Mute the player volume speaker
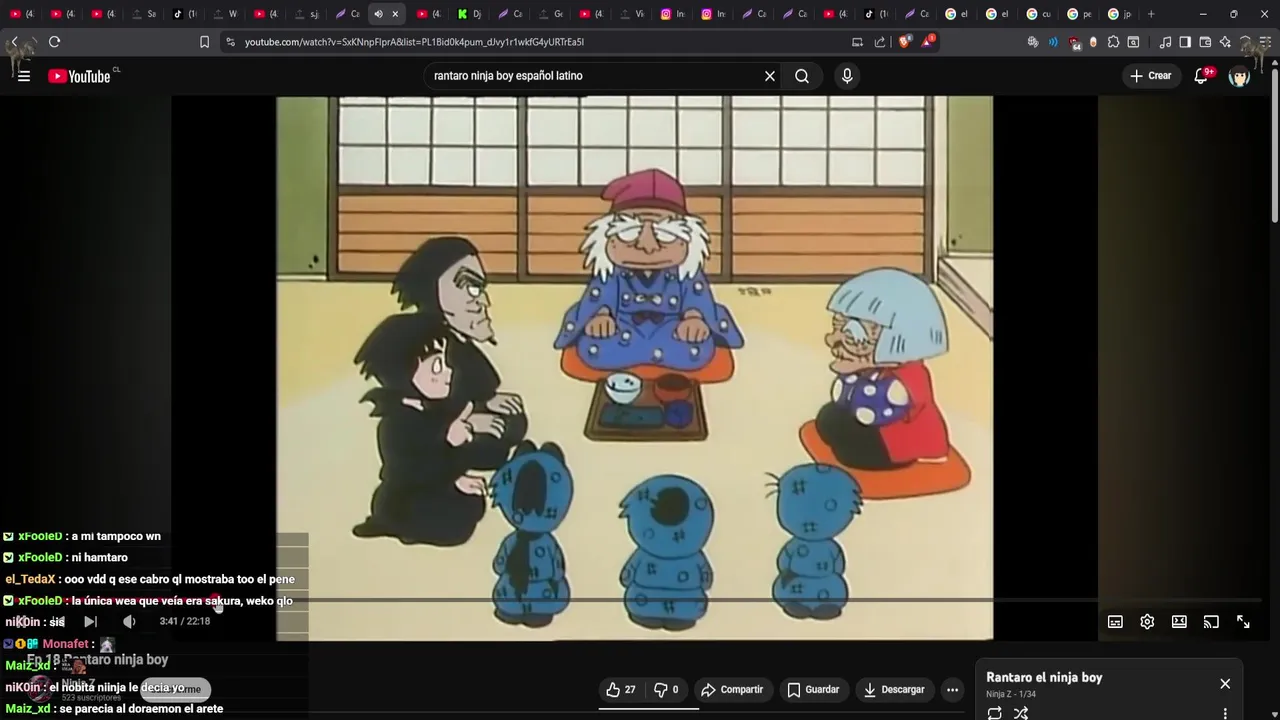The height and width of the screenshot is (720, 1280). (x=129, y=622)
